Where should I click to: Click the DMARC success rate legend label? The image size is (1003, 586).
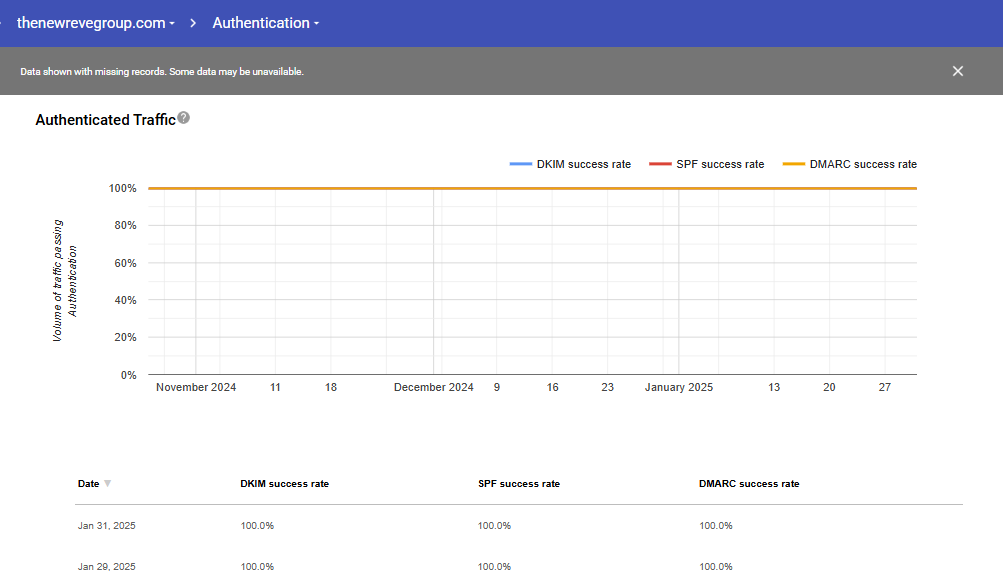tap(863, 164)
